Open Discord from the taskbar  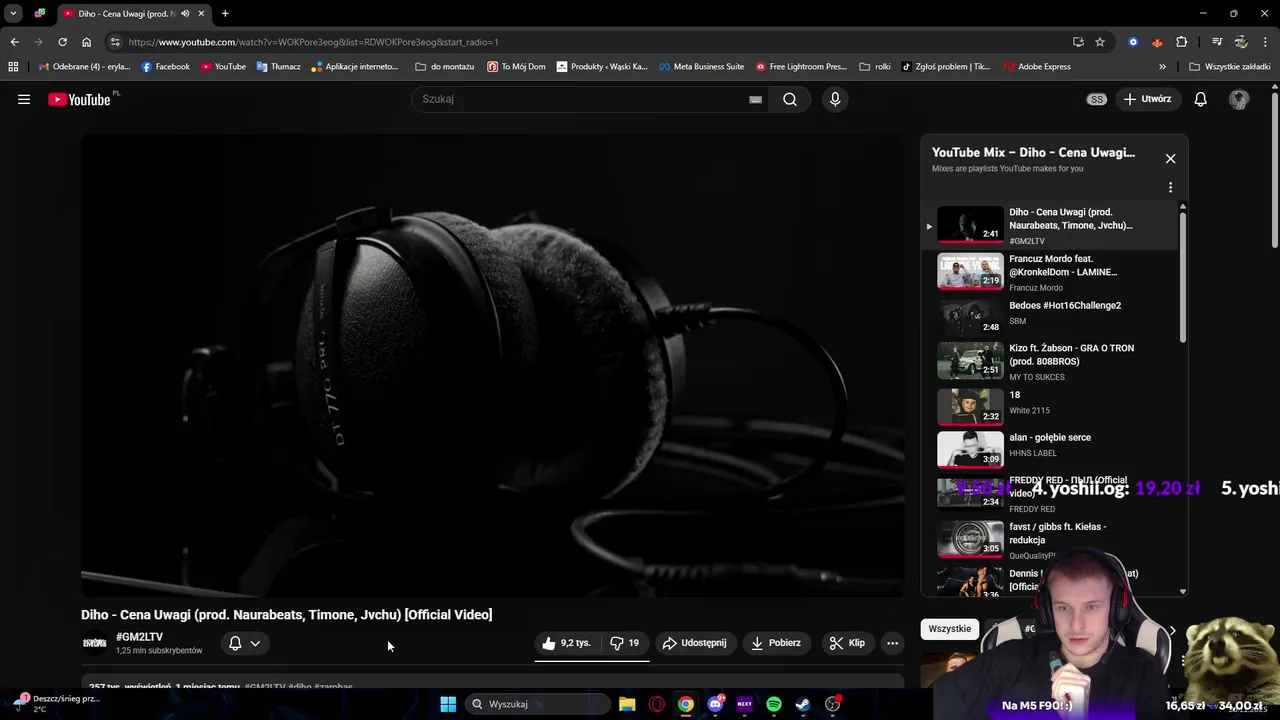(715, 704)
